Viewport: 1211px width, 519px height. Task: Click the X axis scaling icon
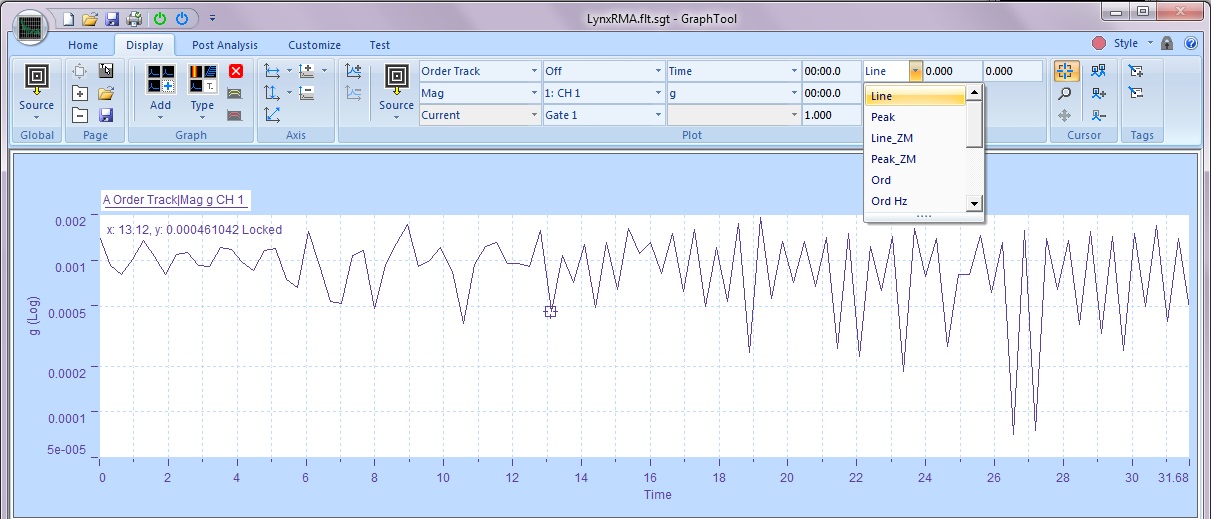pyautogui.click(x=272, y=71)
